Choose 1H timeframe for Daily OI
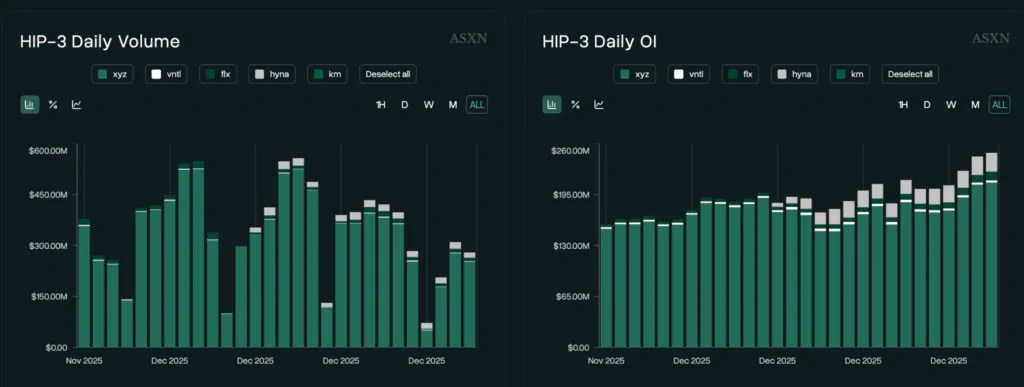Screen dimensions: 1024x387 click(x=903, y=105)
